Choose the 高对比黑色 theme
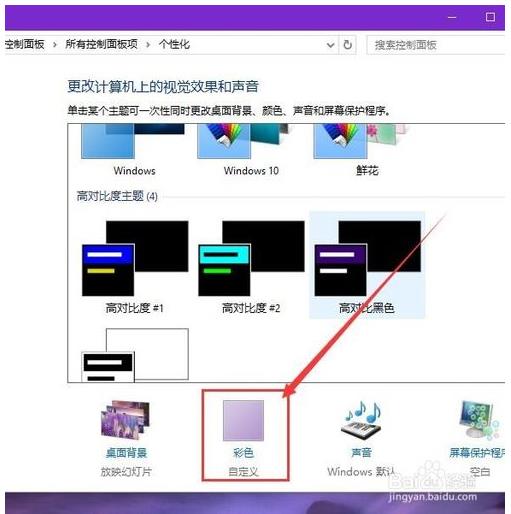The height and width of the screenshot is (514, 511). [367, 265]
